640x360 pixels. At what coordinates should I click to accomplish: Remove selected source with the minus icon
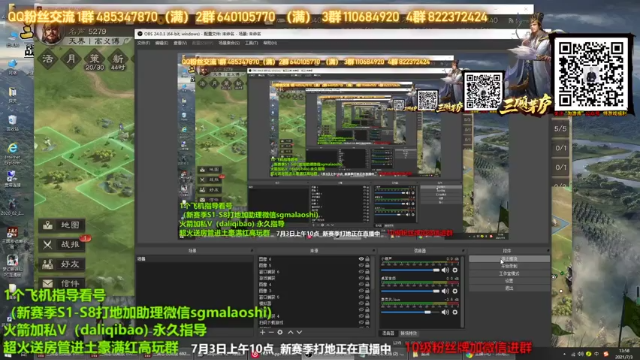[271, 332]
